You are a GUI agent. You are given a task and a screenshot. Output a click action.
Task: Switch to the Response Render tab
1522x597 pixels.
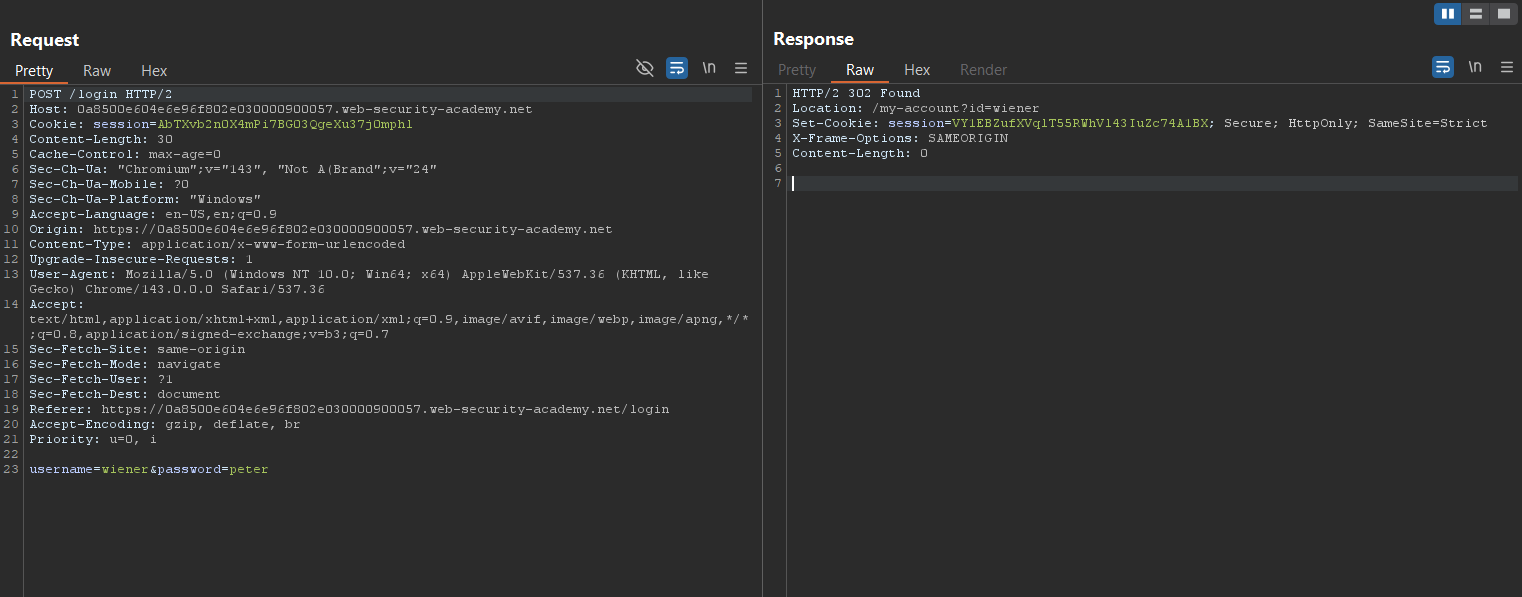click(x=983, y=70)
